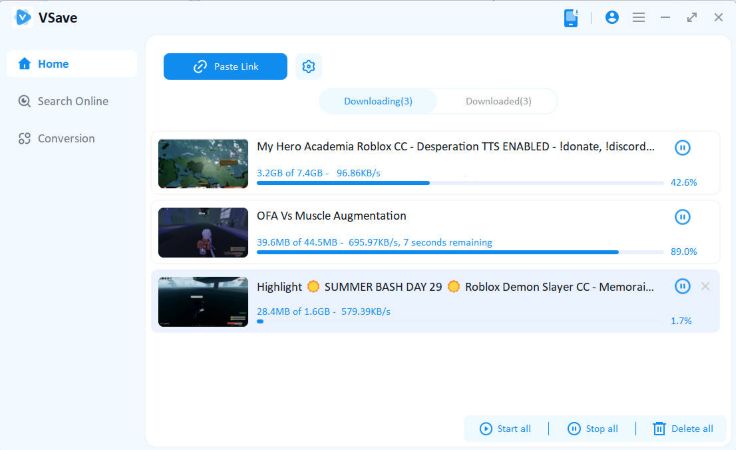Click the 89.0% progress bar

(x=460, y=252)
